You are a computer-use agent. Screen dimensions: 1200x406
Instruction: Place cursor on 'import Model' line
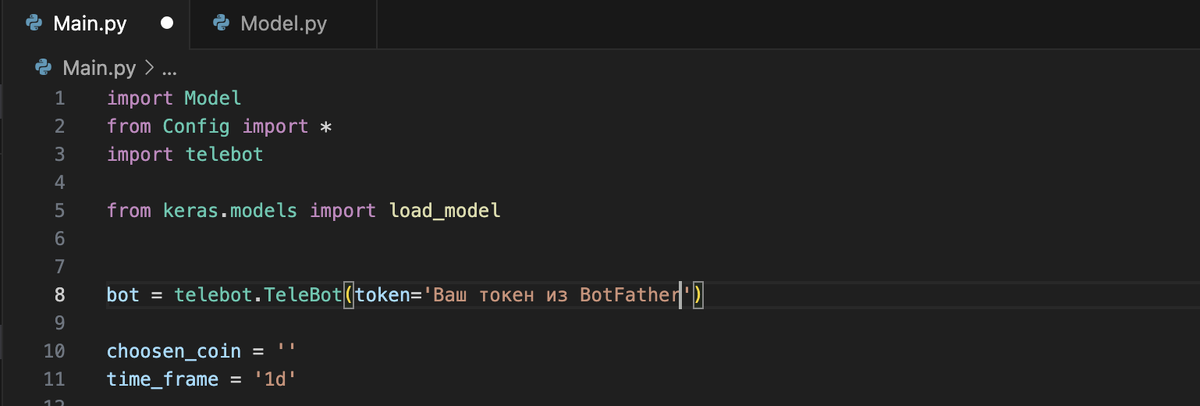174,99
